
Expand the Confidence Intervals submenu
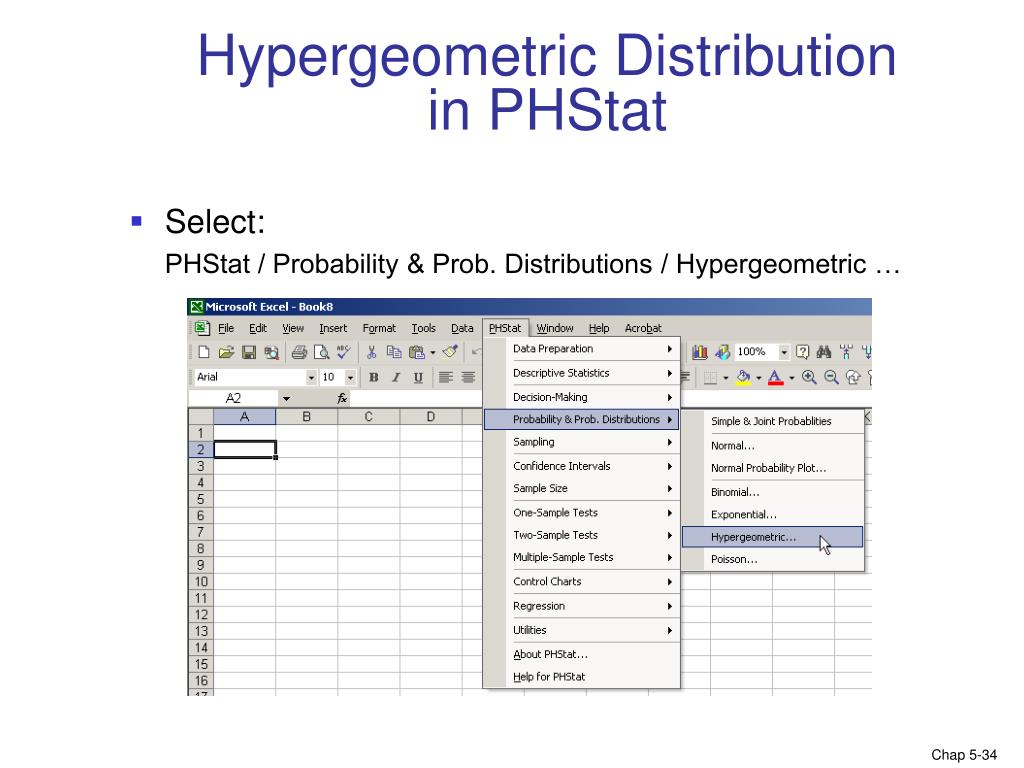click(x=581, y=466)
